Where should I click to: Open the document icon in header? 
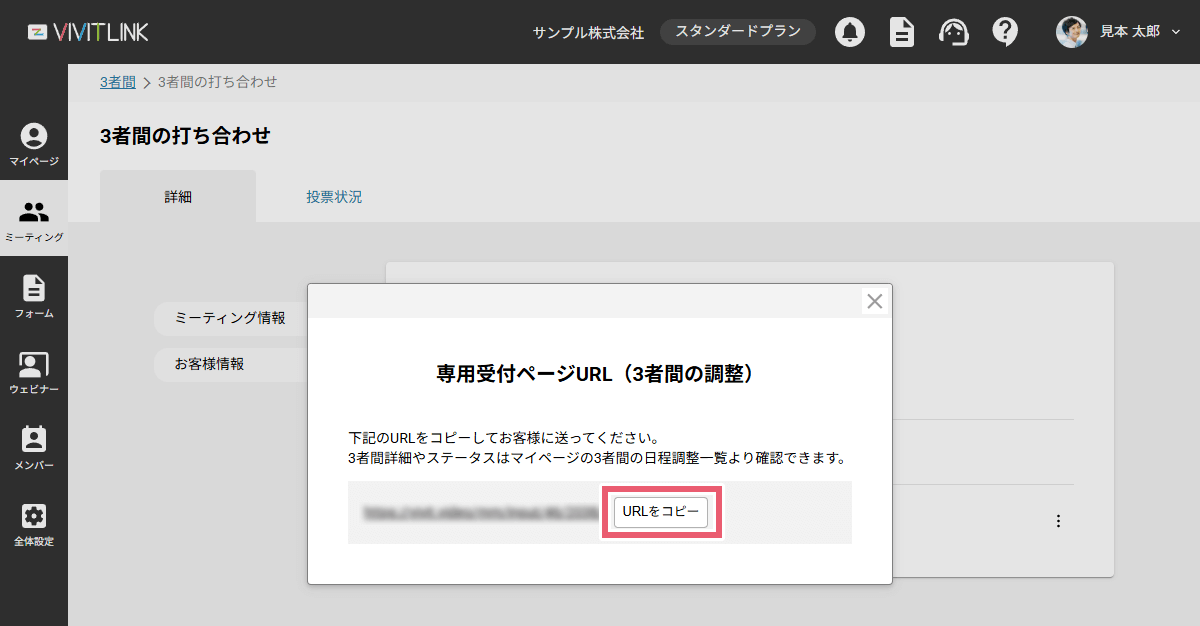click(x=902, y=32)
